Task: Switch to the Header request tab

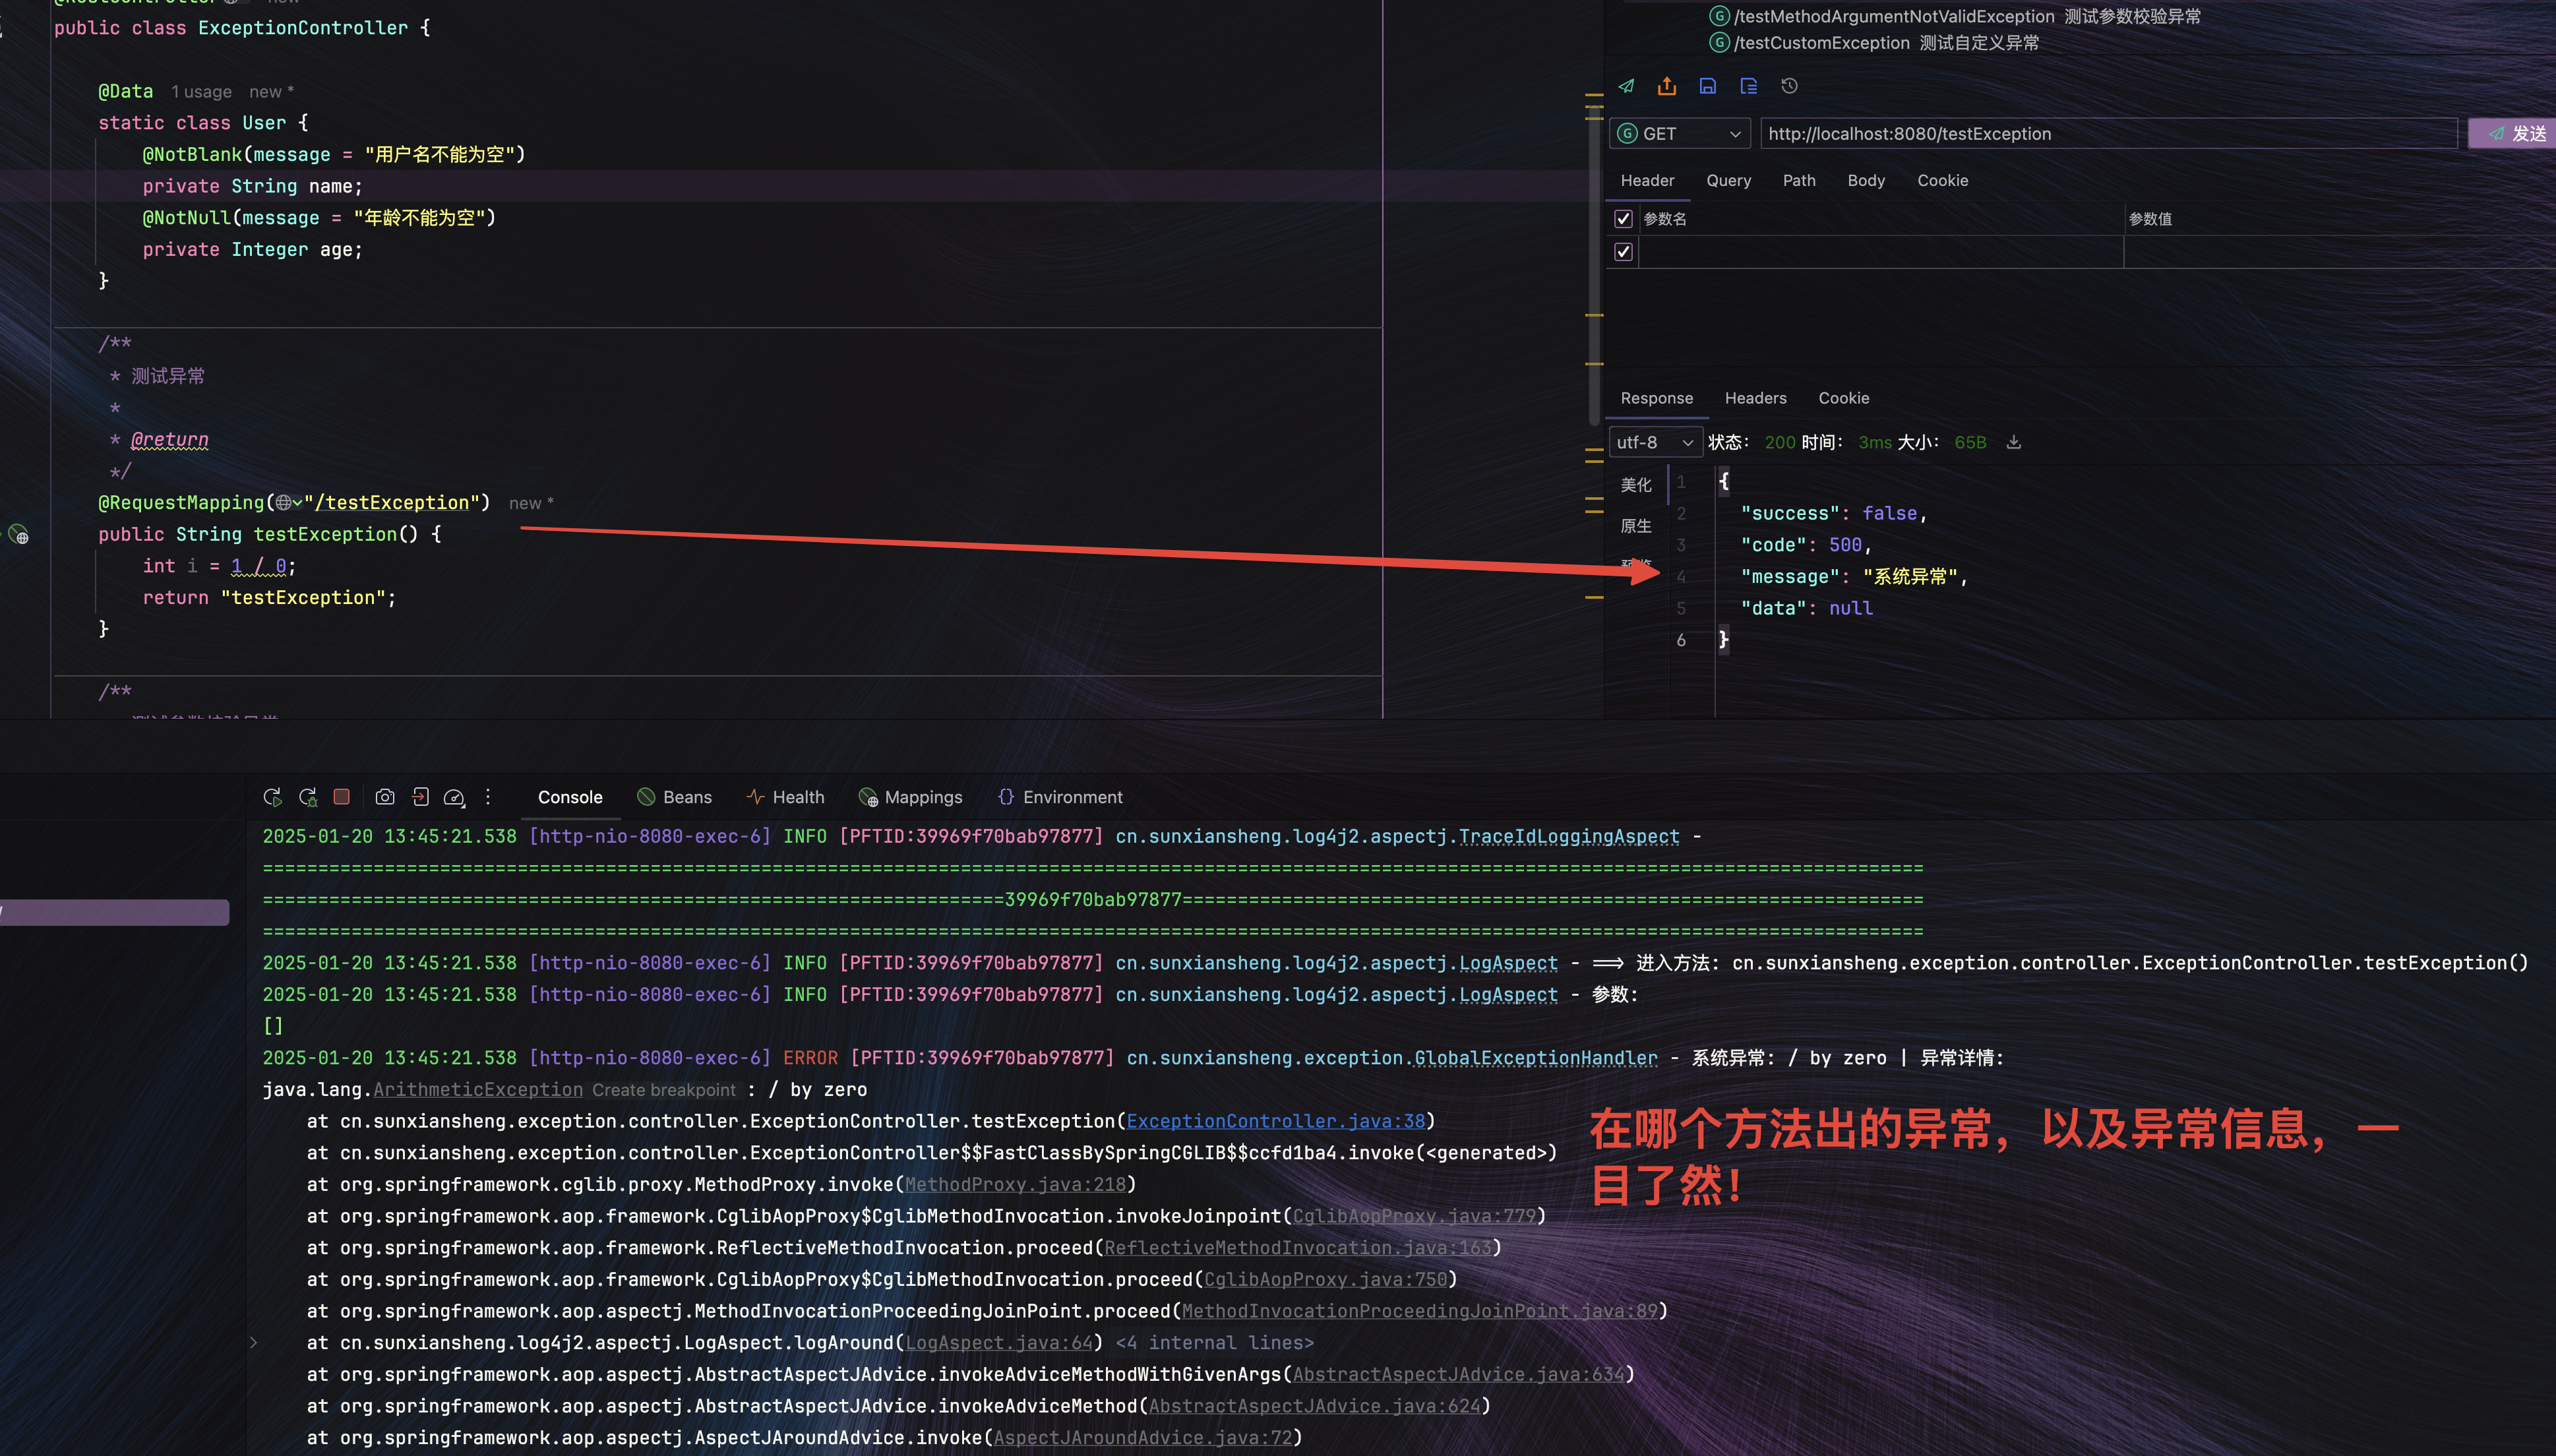Action: point(1647,181)
